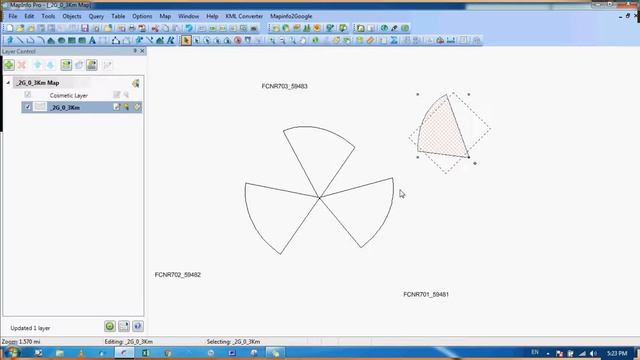Open the Objects menu
640x360 pixels.
click(x=72, y=16)
